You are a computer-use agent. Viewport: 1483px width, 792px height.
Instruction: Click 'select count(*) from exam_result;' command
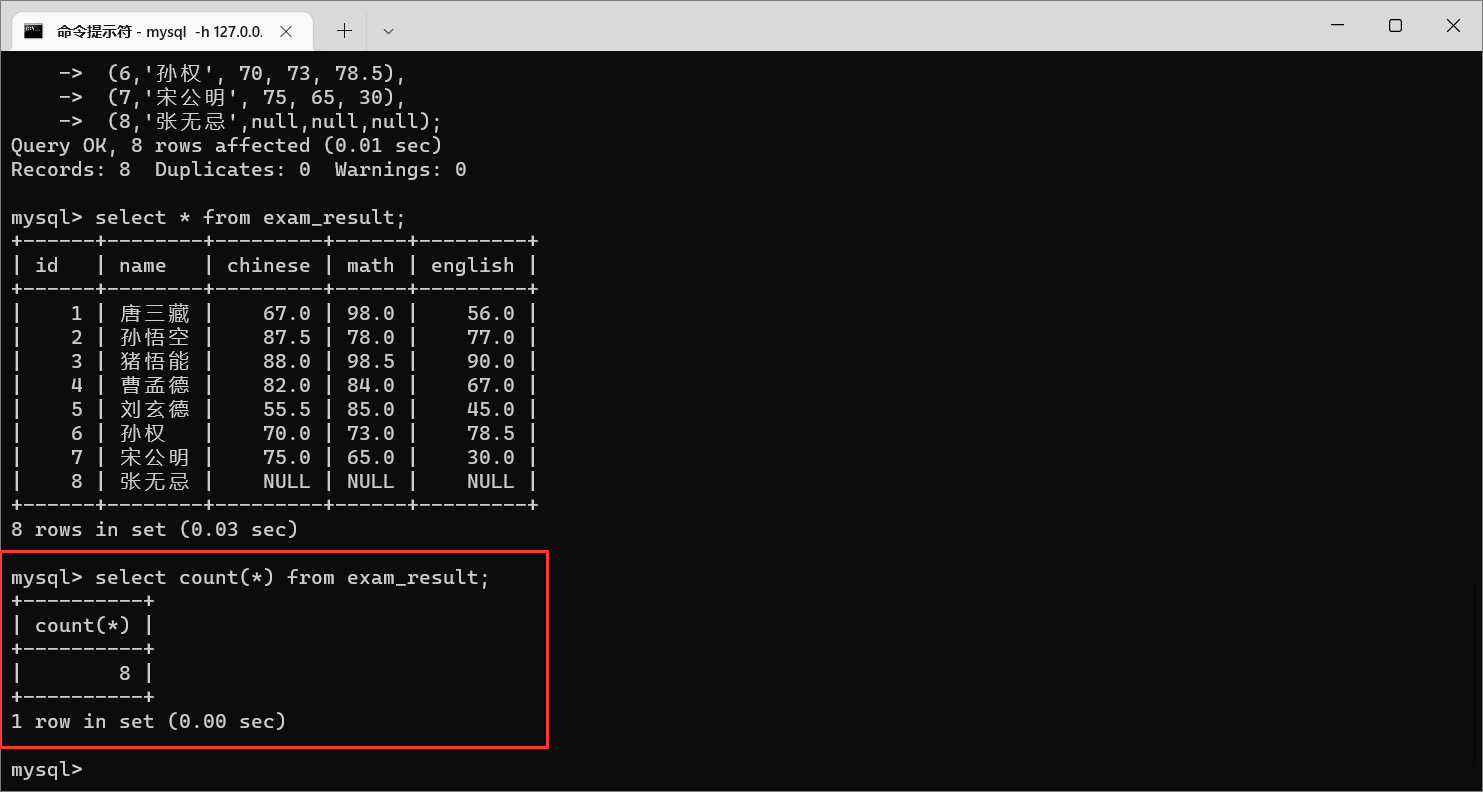point(292,577)
